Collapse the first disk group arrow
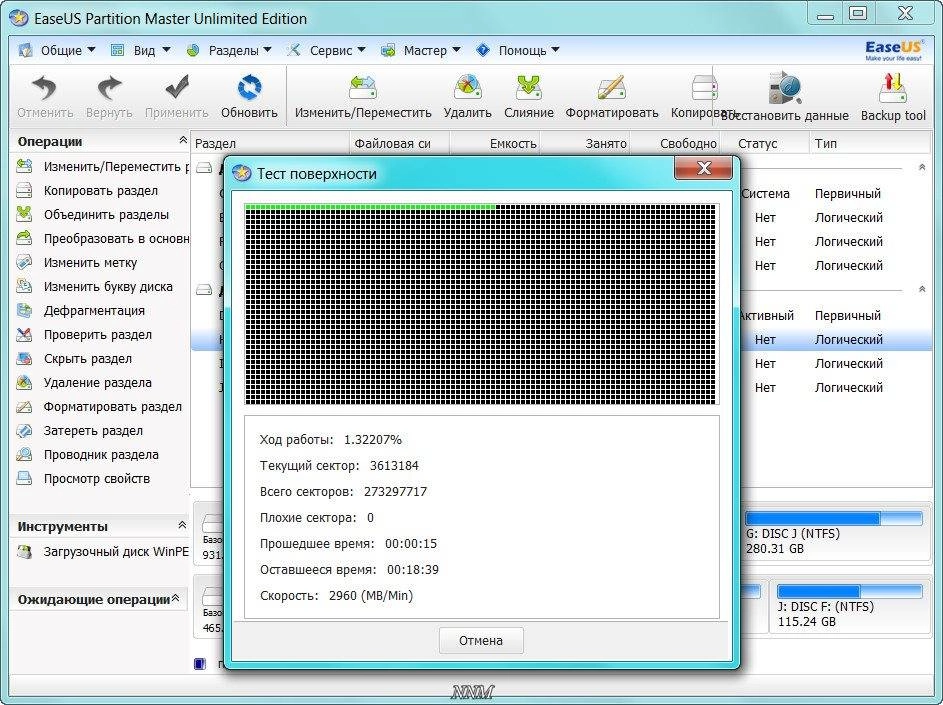Screen dimensions: 943x705 tap(922, 168)
